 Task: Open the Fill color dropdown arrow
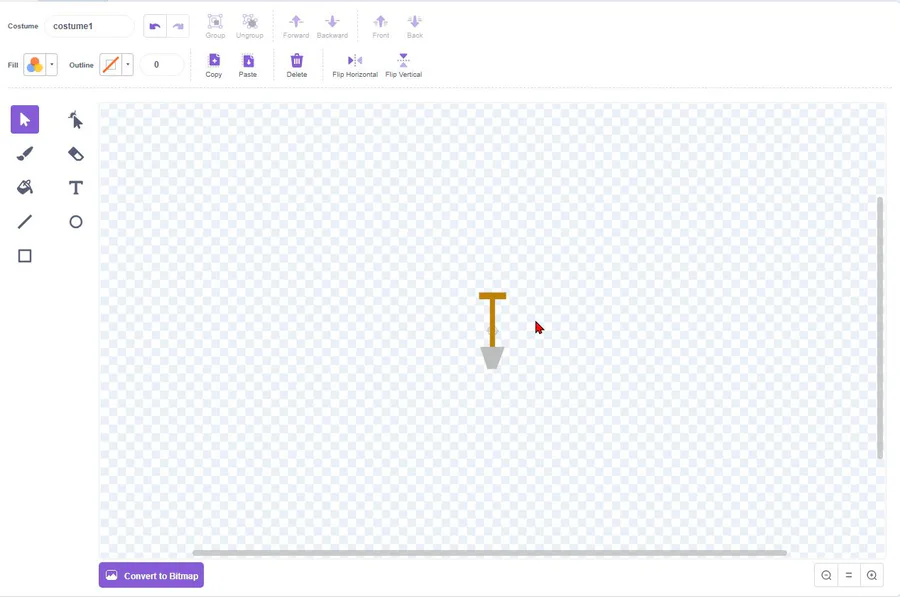(x=52, y=65)
